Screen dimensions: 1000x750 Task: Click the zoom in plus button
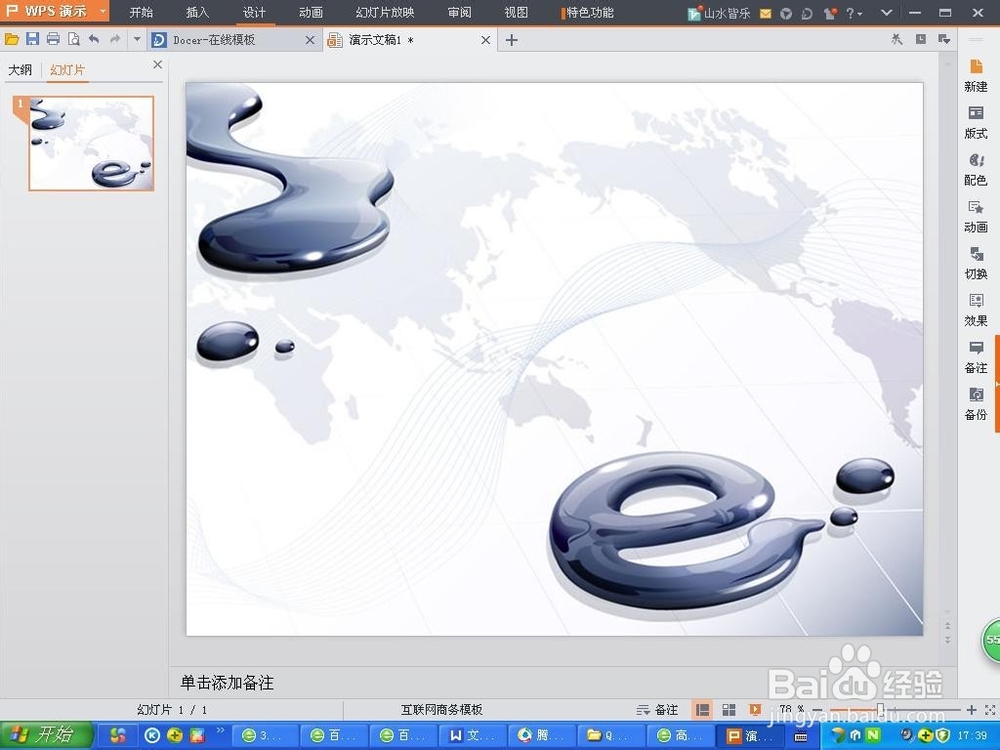(x=971, y=710)
